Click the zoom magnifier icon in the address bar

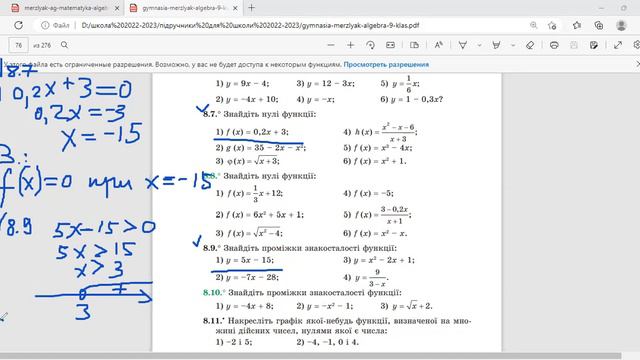(533, 25)
